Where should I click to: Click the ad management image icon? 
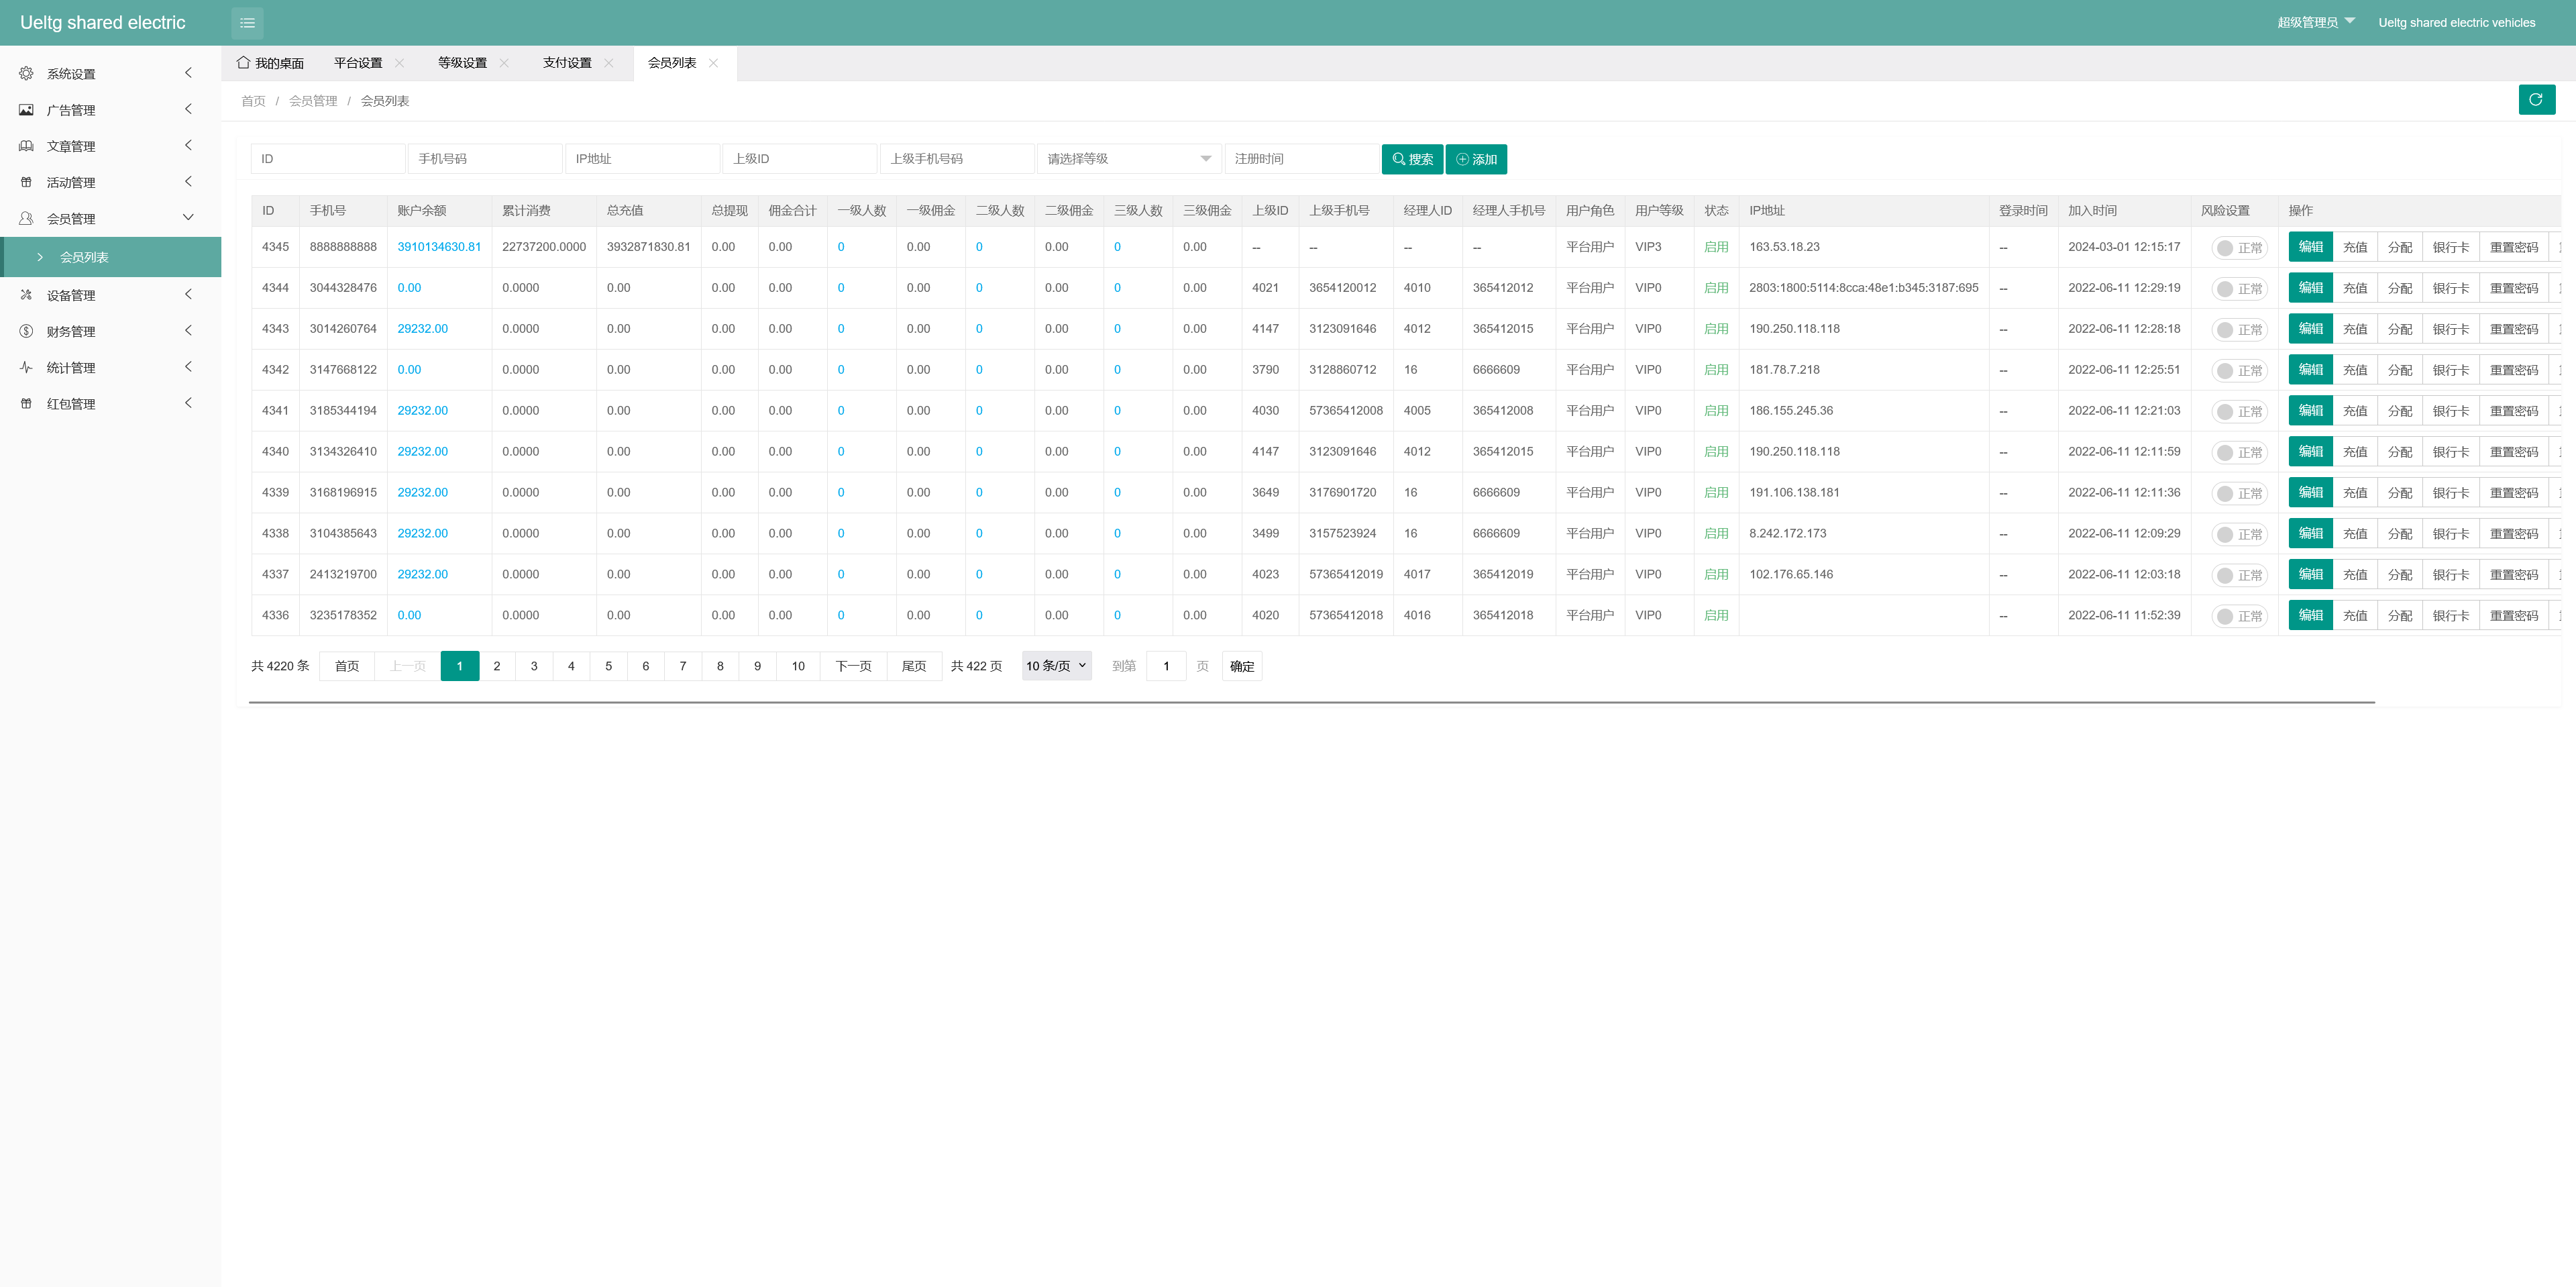pyautogui.click(x=26, y=109)
